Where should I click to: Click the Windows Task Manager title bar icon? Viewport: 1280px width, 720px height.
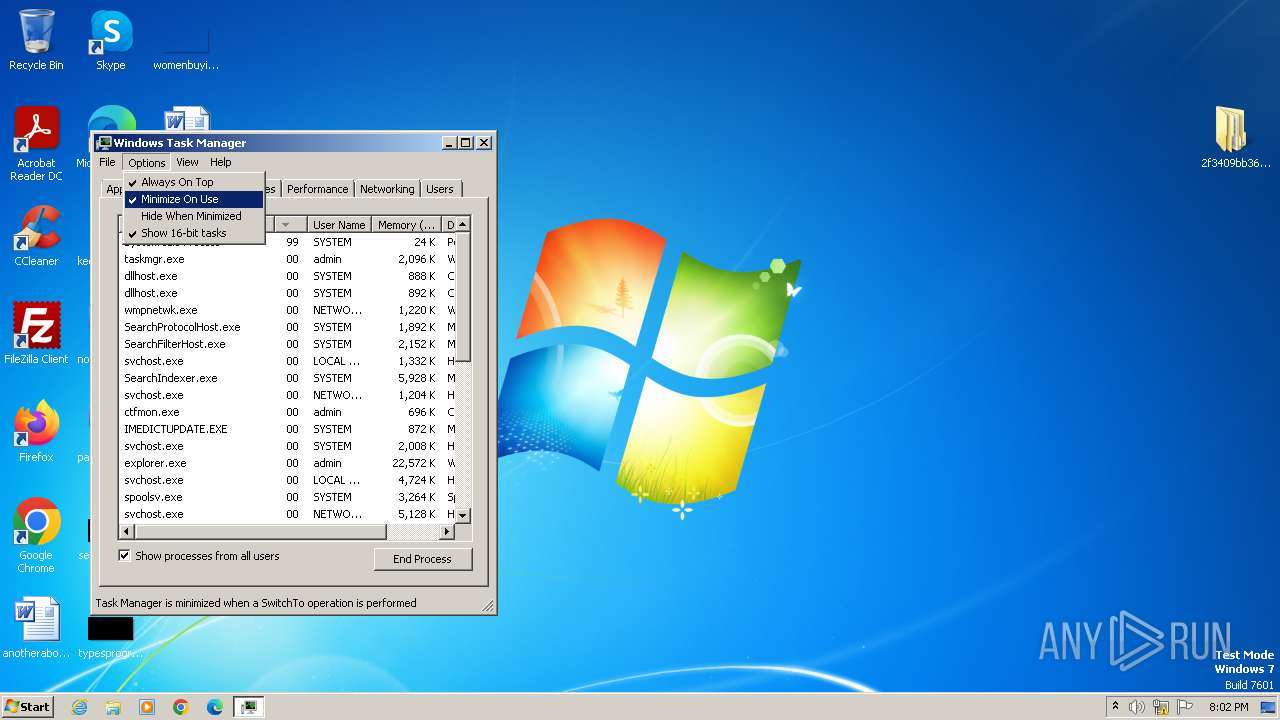[104, 143]
